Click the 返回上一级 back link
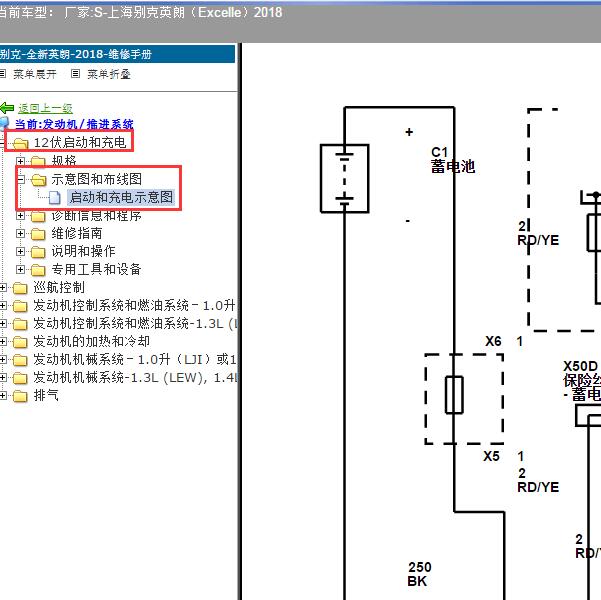 tap(45, 108)
